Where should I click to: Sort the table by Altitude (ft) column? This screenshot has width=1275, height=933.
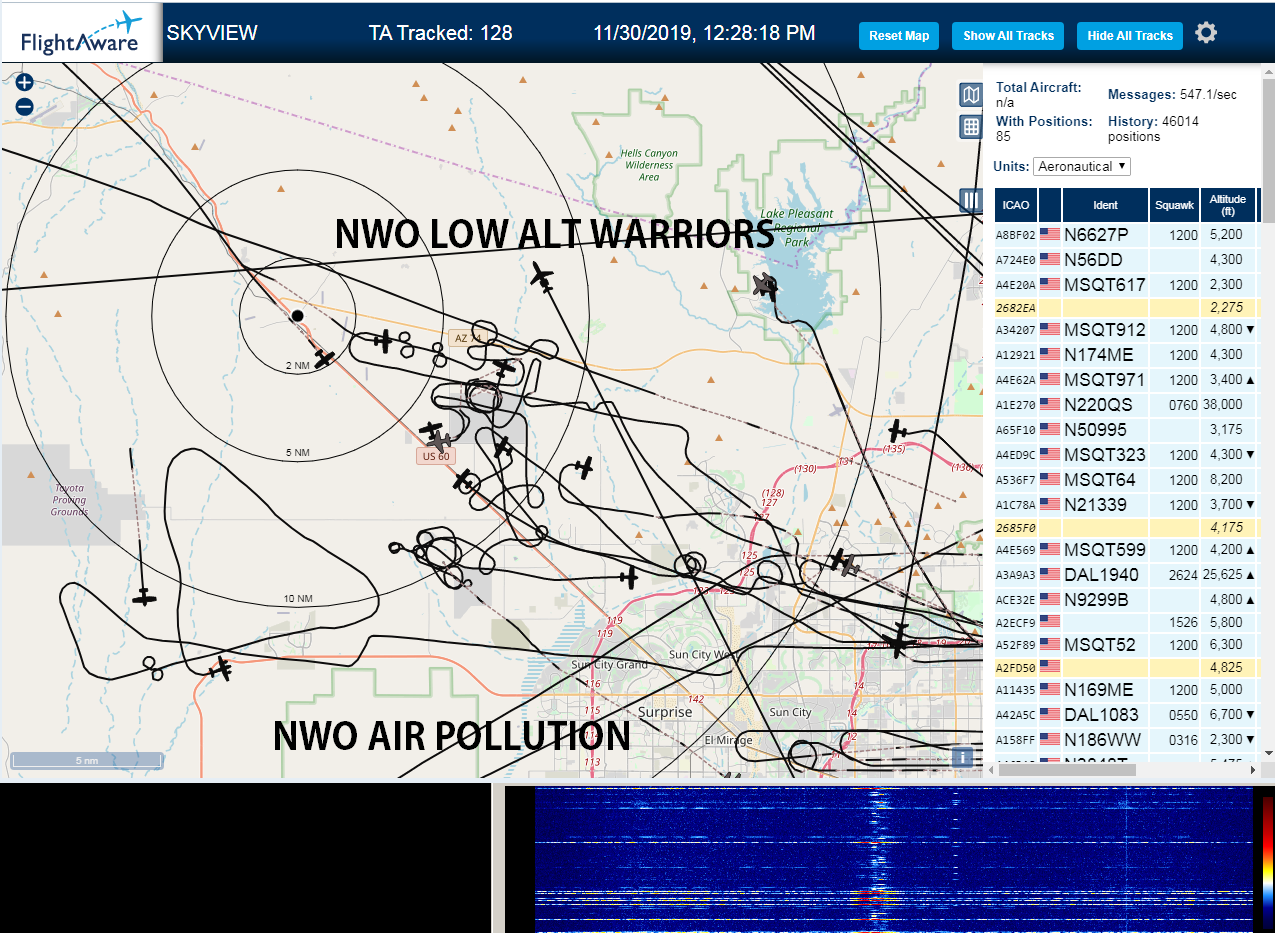pos(1227,205)
